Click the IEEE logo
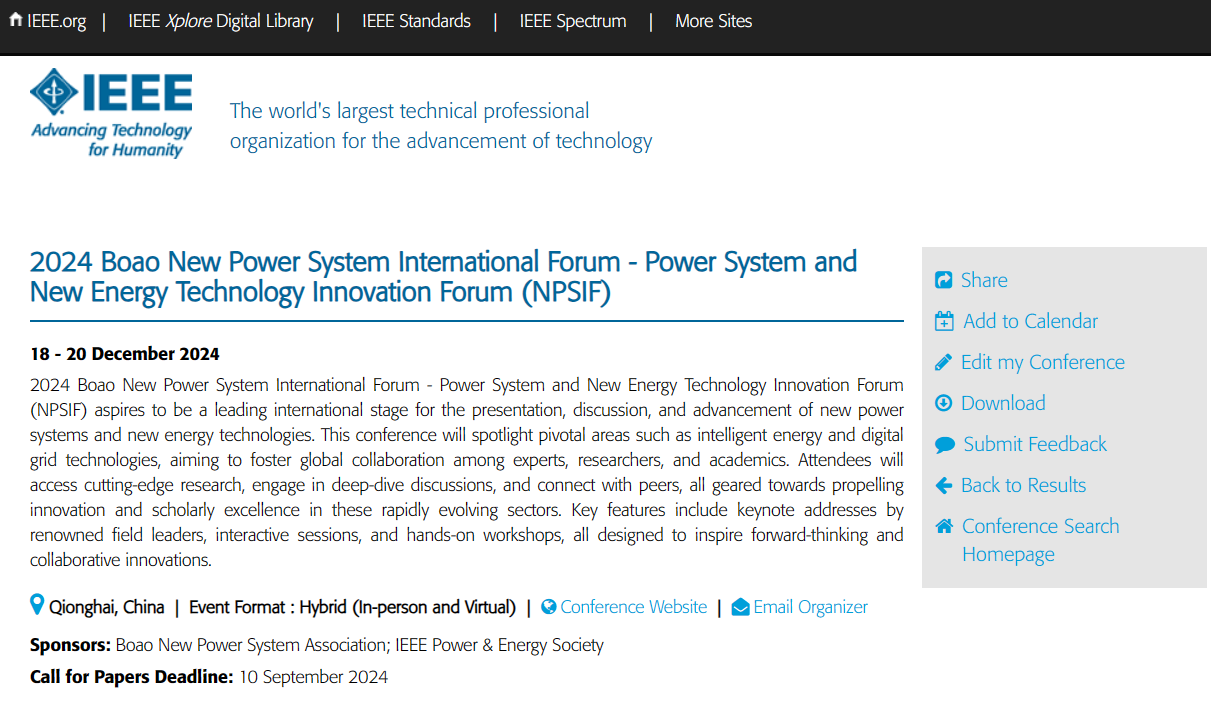 point(111,113)
